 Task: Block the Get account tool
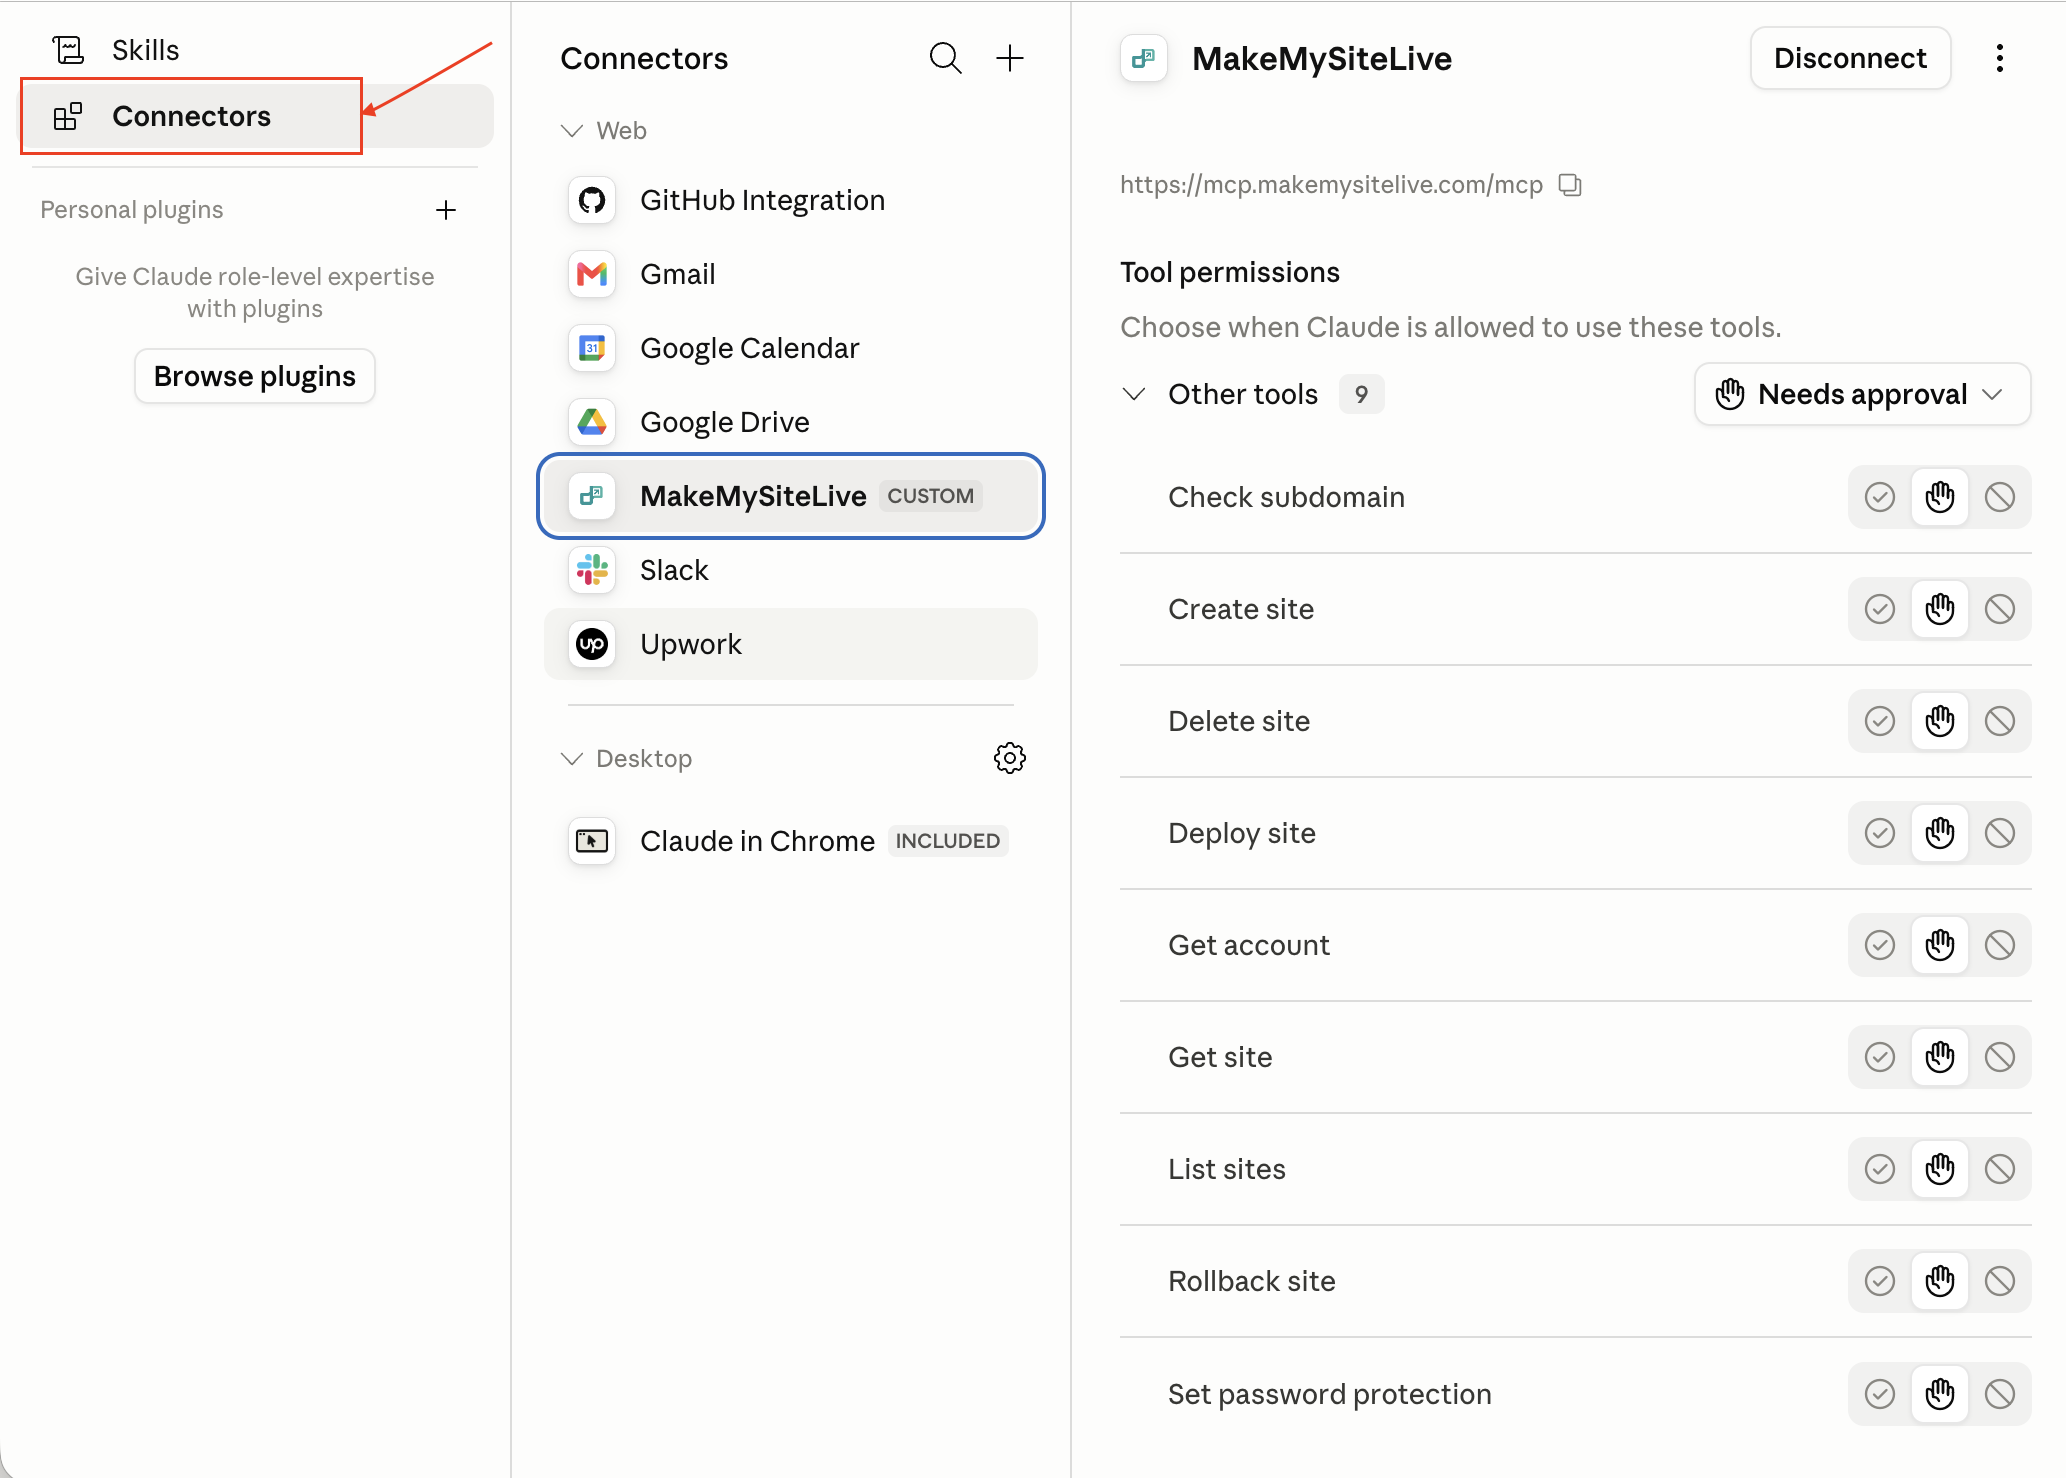(x=2000, y=945)
